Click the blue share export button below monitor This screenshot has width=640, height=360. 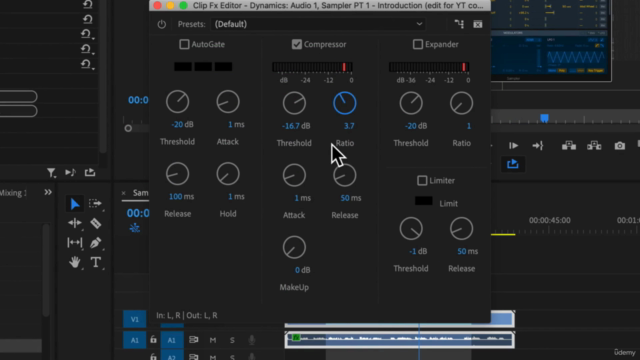pos(513,164)
